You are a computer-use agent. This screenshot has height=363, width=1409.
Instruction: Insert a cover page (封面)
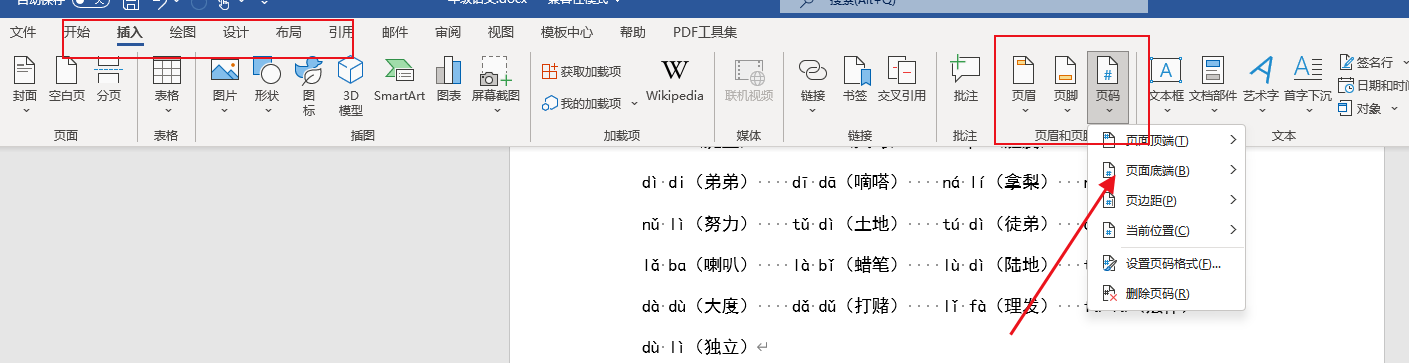(25, 84)
